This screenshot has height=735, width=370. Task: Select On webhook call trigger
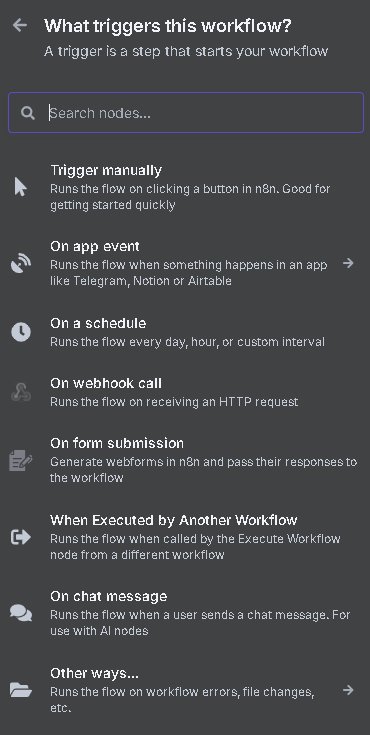[185, 392]
